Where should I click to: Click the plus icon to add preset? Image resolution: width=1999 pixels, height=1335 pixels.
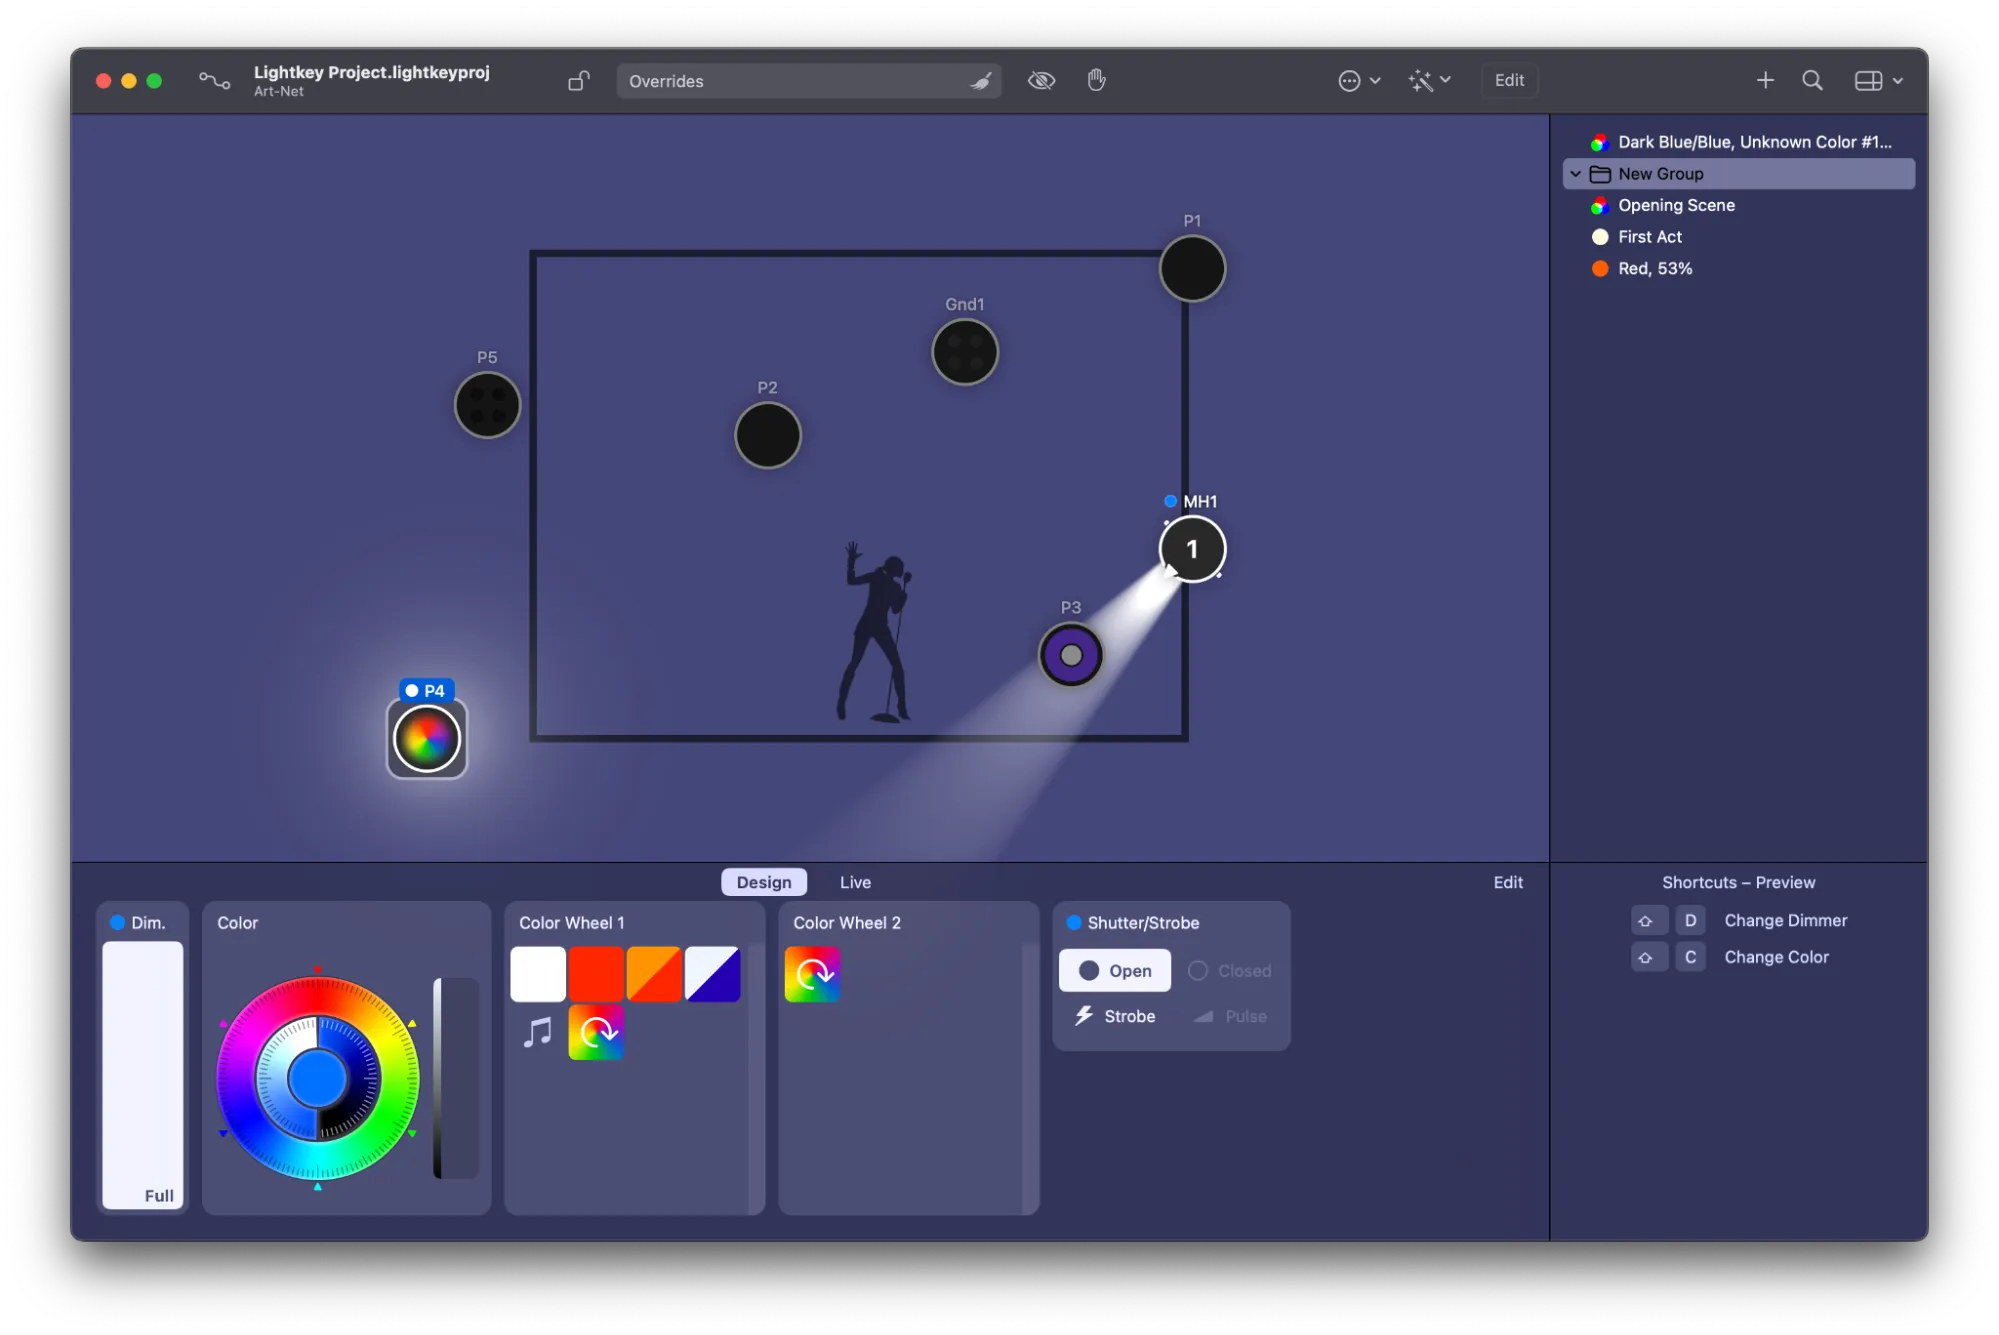point(1765,81)
